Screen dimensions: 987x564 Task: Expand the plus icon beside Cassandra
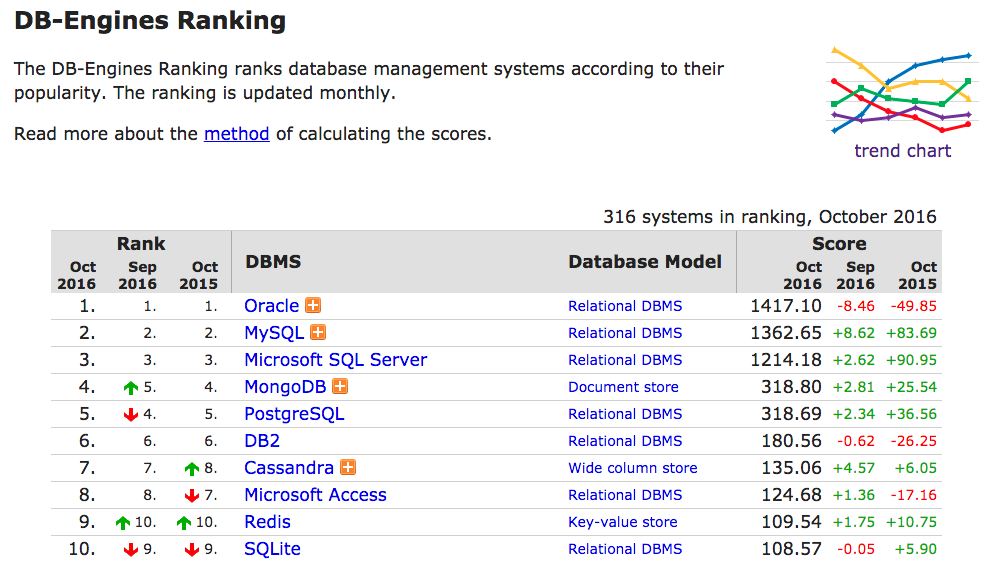(x=347, y=468)
